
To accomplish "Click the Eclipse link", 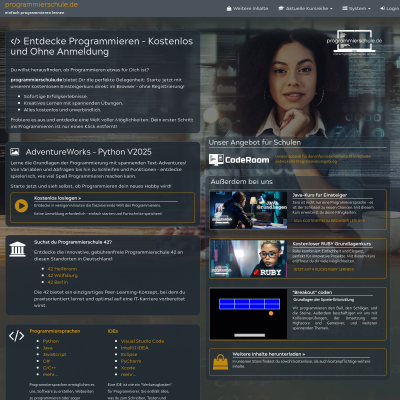I will [129, 354].
